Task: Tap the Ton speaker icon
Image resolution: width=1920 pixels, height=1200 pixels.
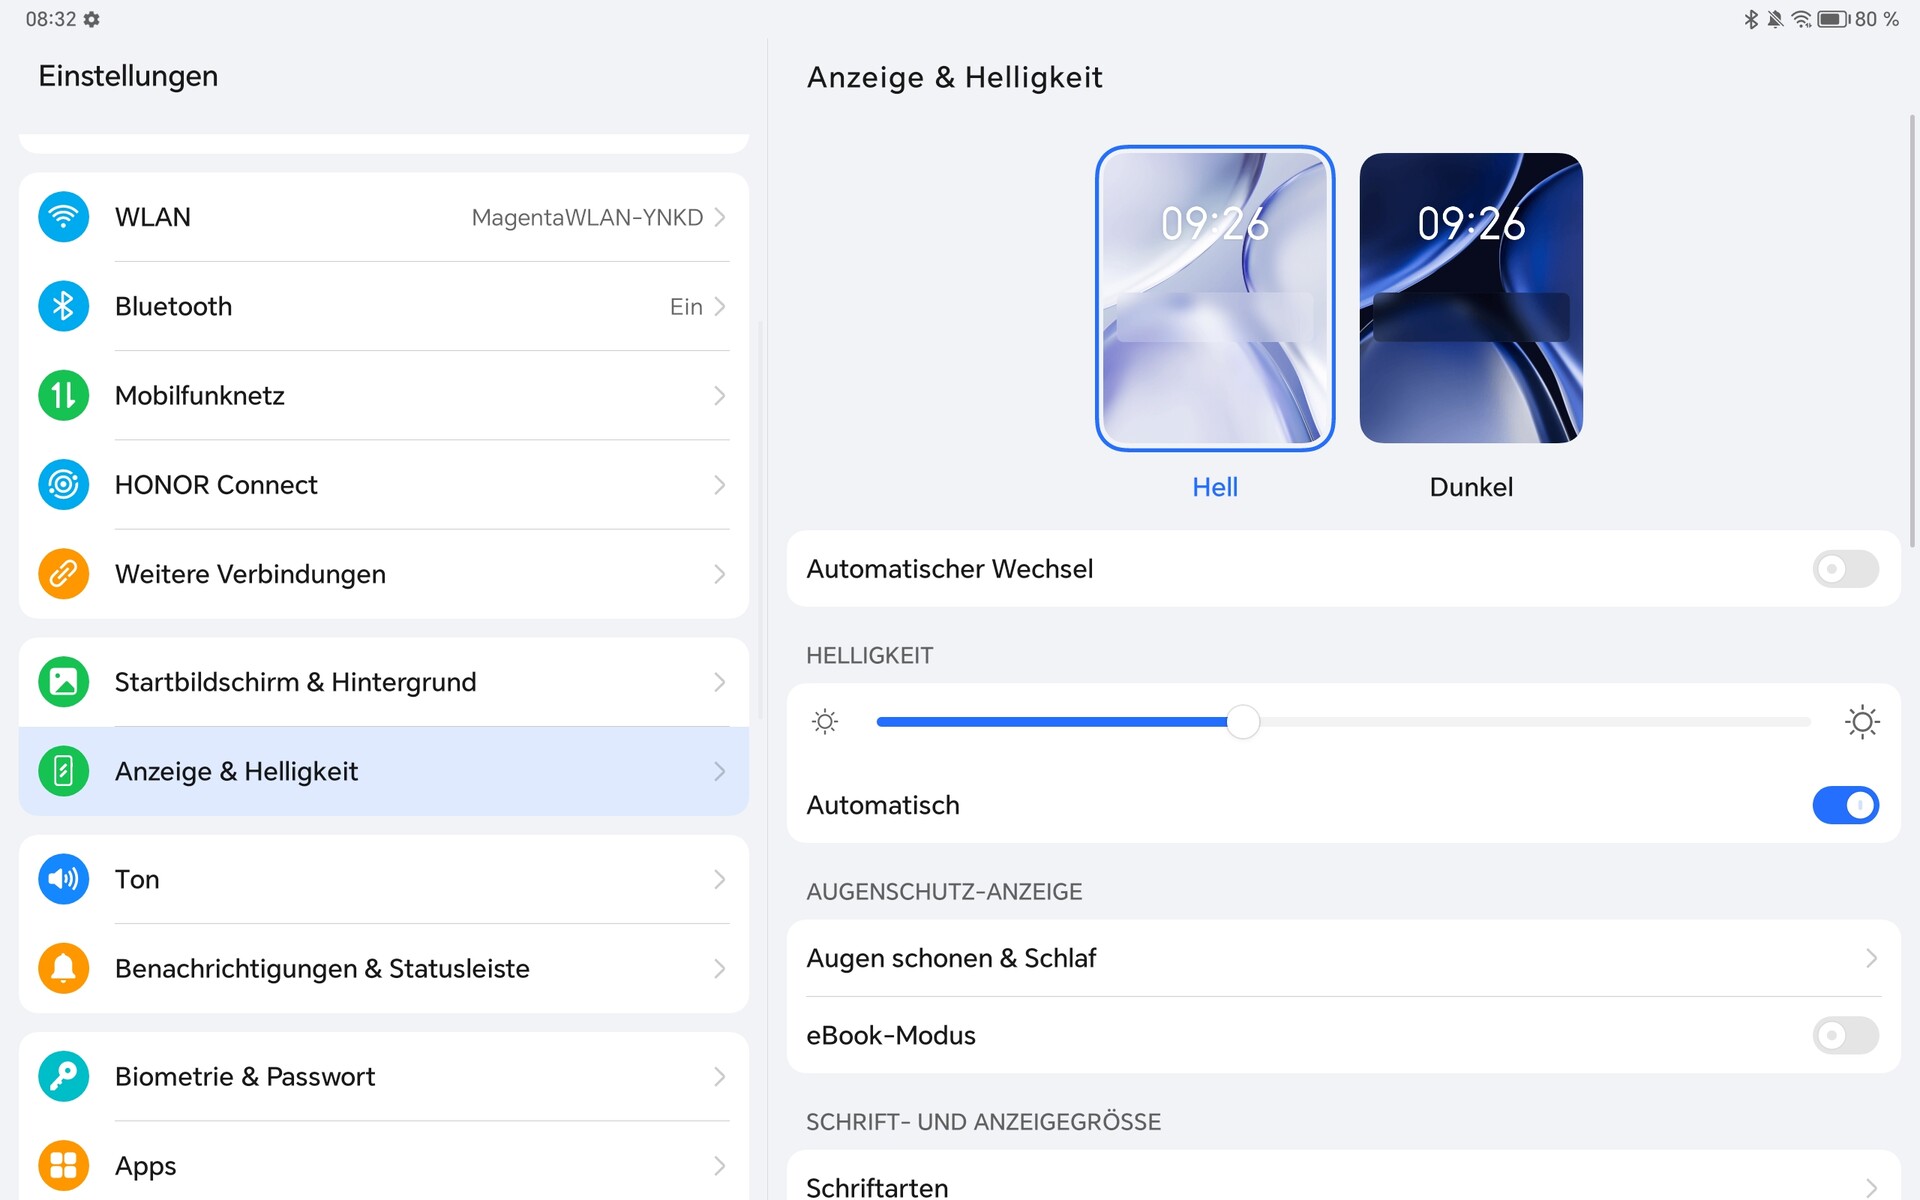Action: click(x=63, y=879)
